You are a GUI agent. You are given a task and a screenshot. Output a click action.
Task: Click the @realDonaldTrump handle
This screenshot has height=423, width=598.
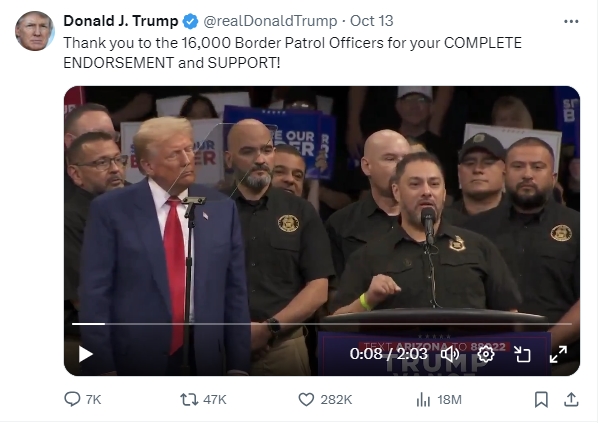tap(270, 21)
